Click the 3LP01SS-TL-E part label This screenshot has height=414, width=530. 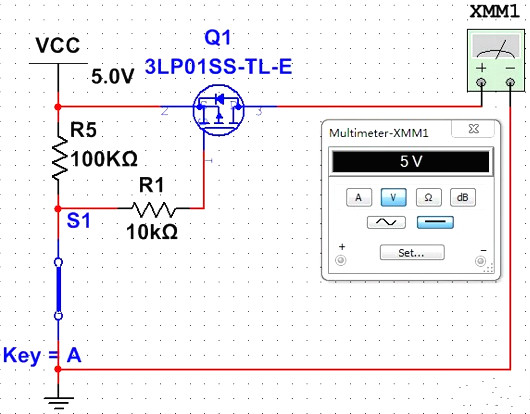click(x=218, y=67)
